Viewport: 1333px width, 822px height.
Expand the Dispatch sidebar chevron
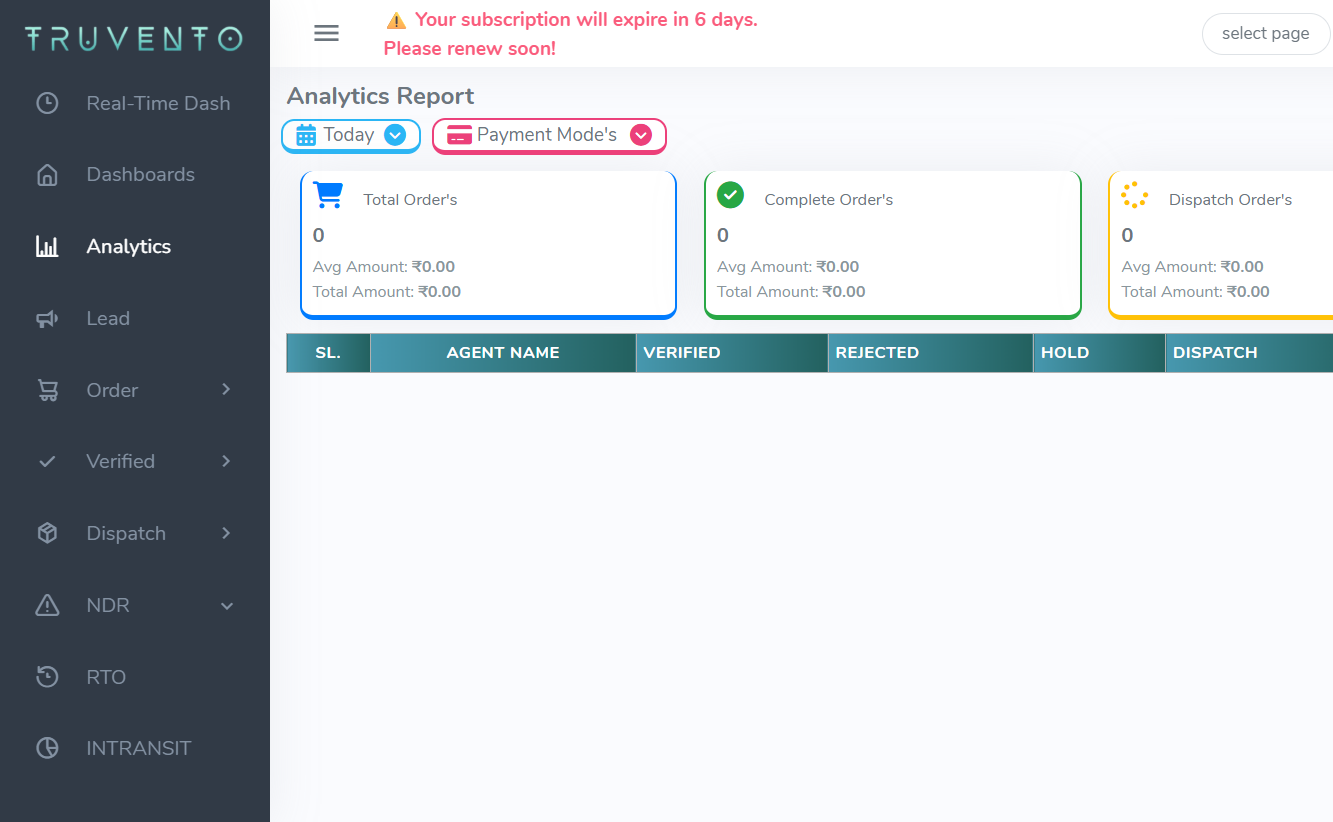click(x=226, y=533)
